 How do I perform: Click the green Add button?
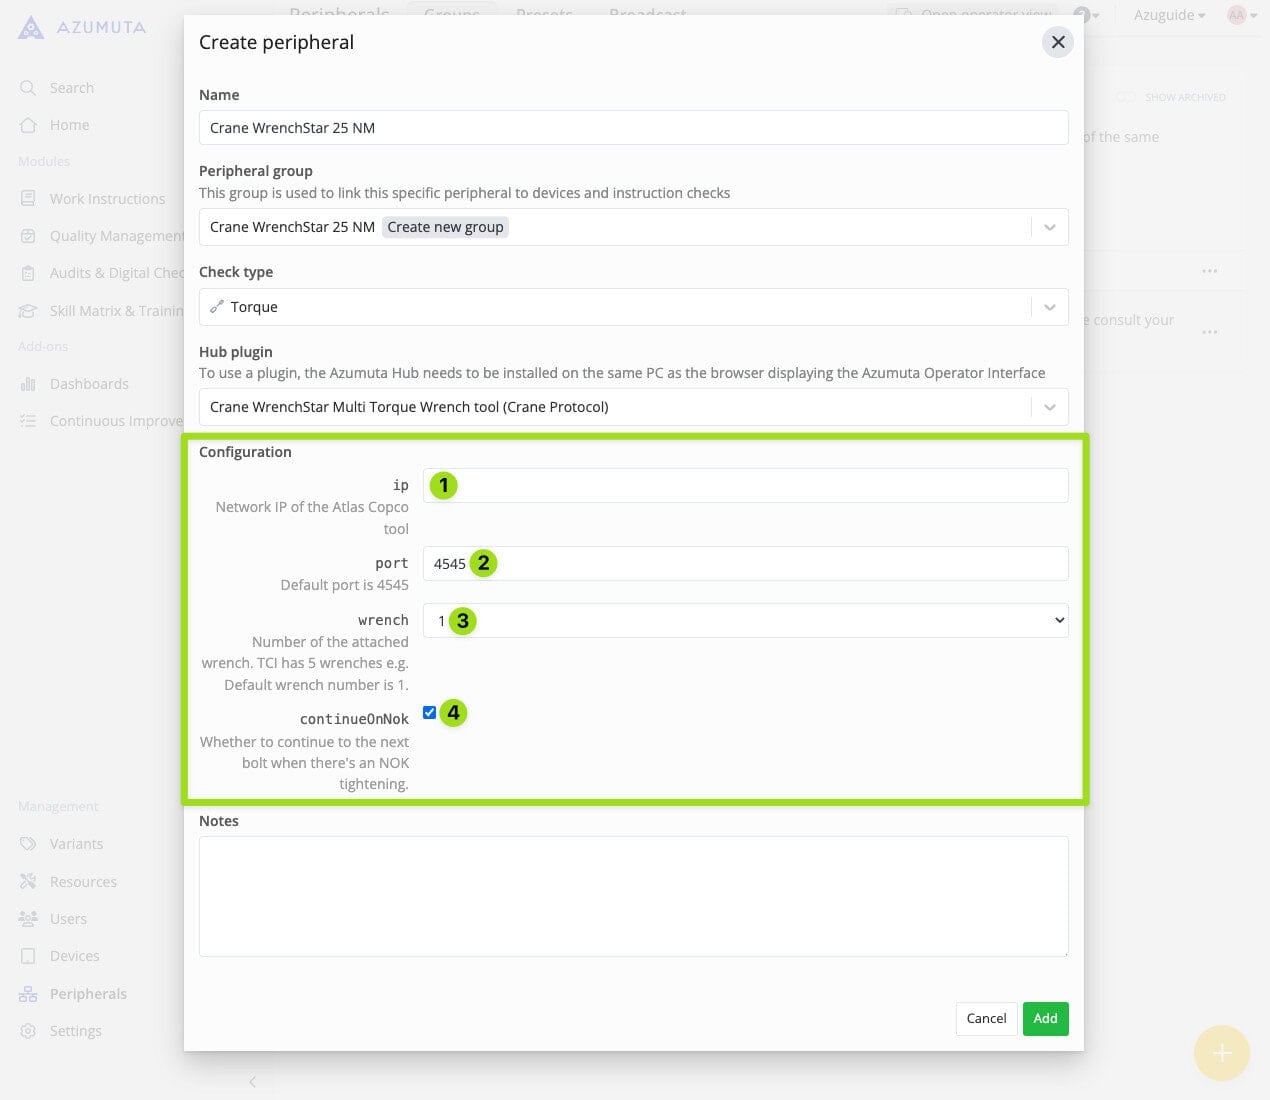click(x=1045, y=1018)
